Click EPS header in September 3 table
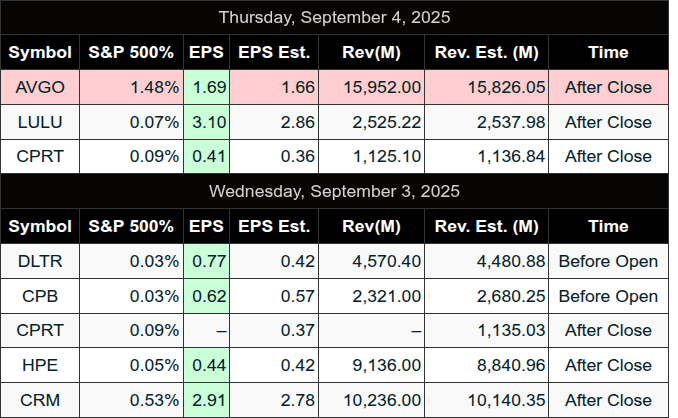This screenshot has height=418, width=678. (x=207, y=227)
